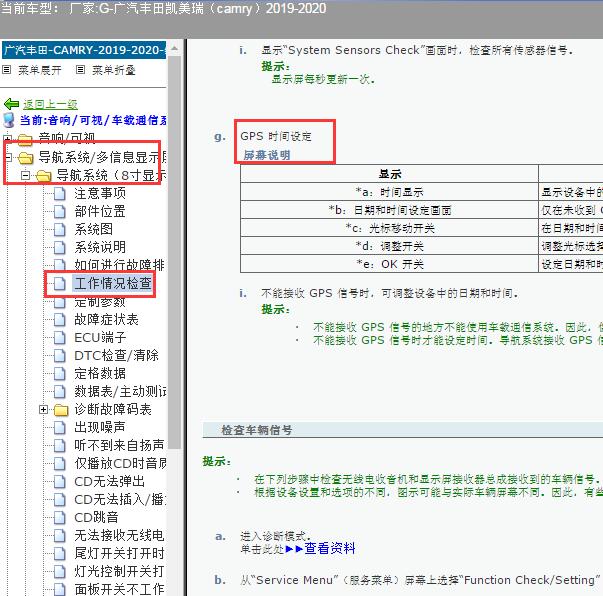Open the 故障症状表 tree page
The width and height of the screenshot is (603, 596).
tap(107, 319)
